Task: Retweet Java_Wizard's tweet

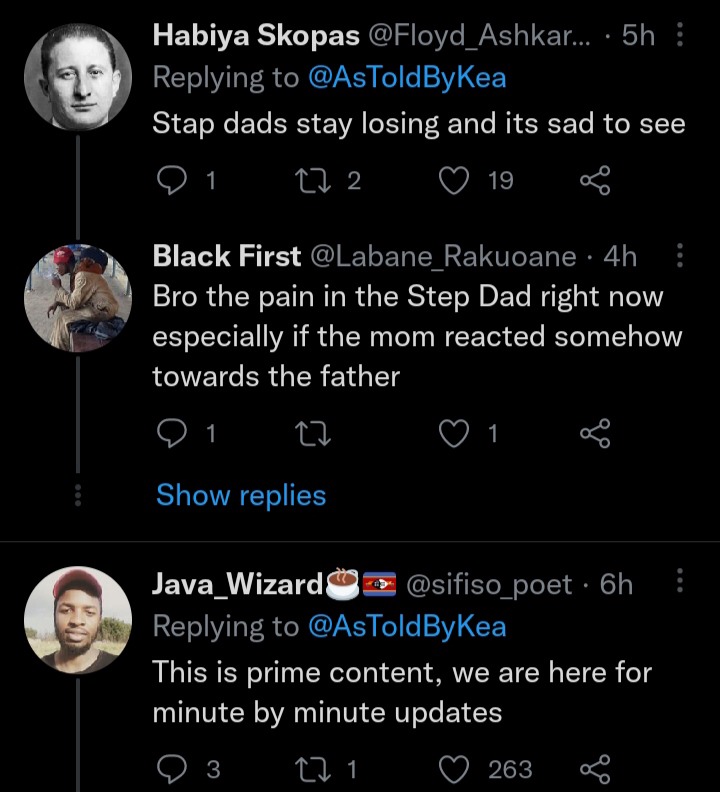Action: pyautogui.click(x=313, y=769)
